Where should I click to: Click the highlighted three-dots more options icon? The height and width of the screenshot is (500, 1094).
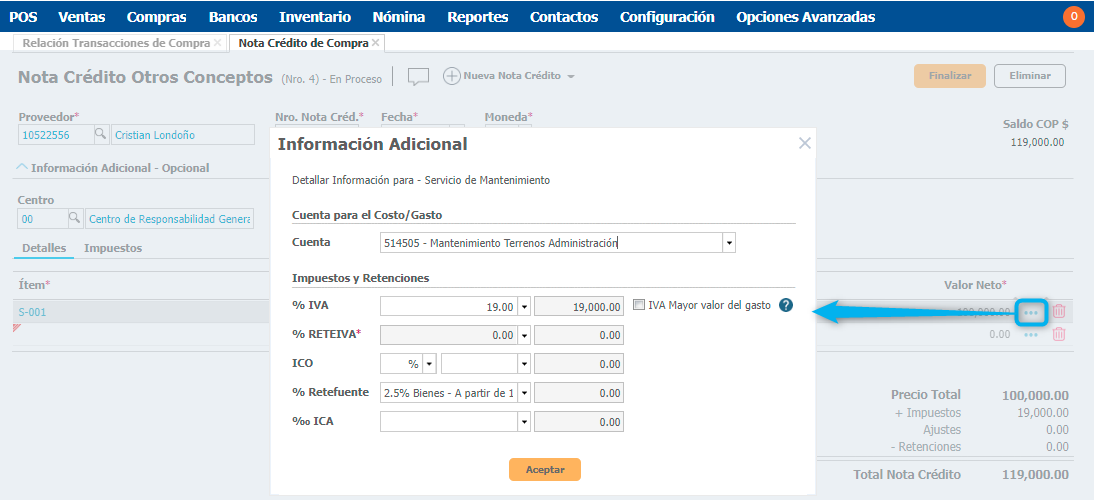pyautogui.click(x=1031, y=312)
